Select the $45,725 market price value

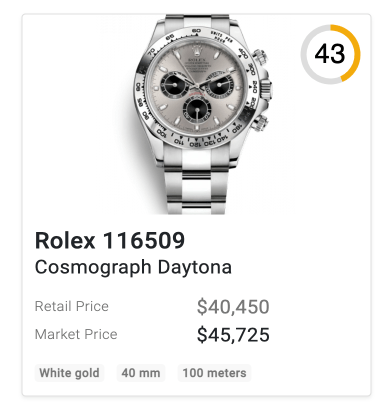tap(233, 335)
